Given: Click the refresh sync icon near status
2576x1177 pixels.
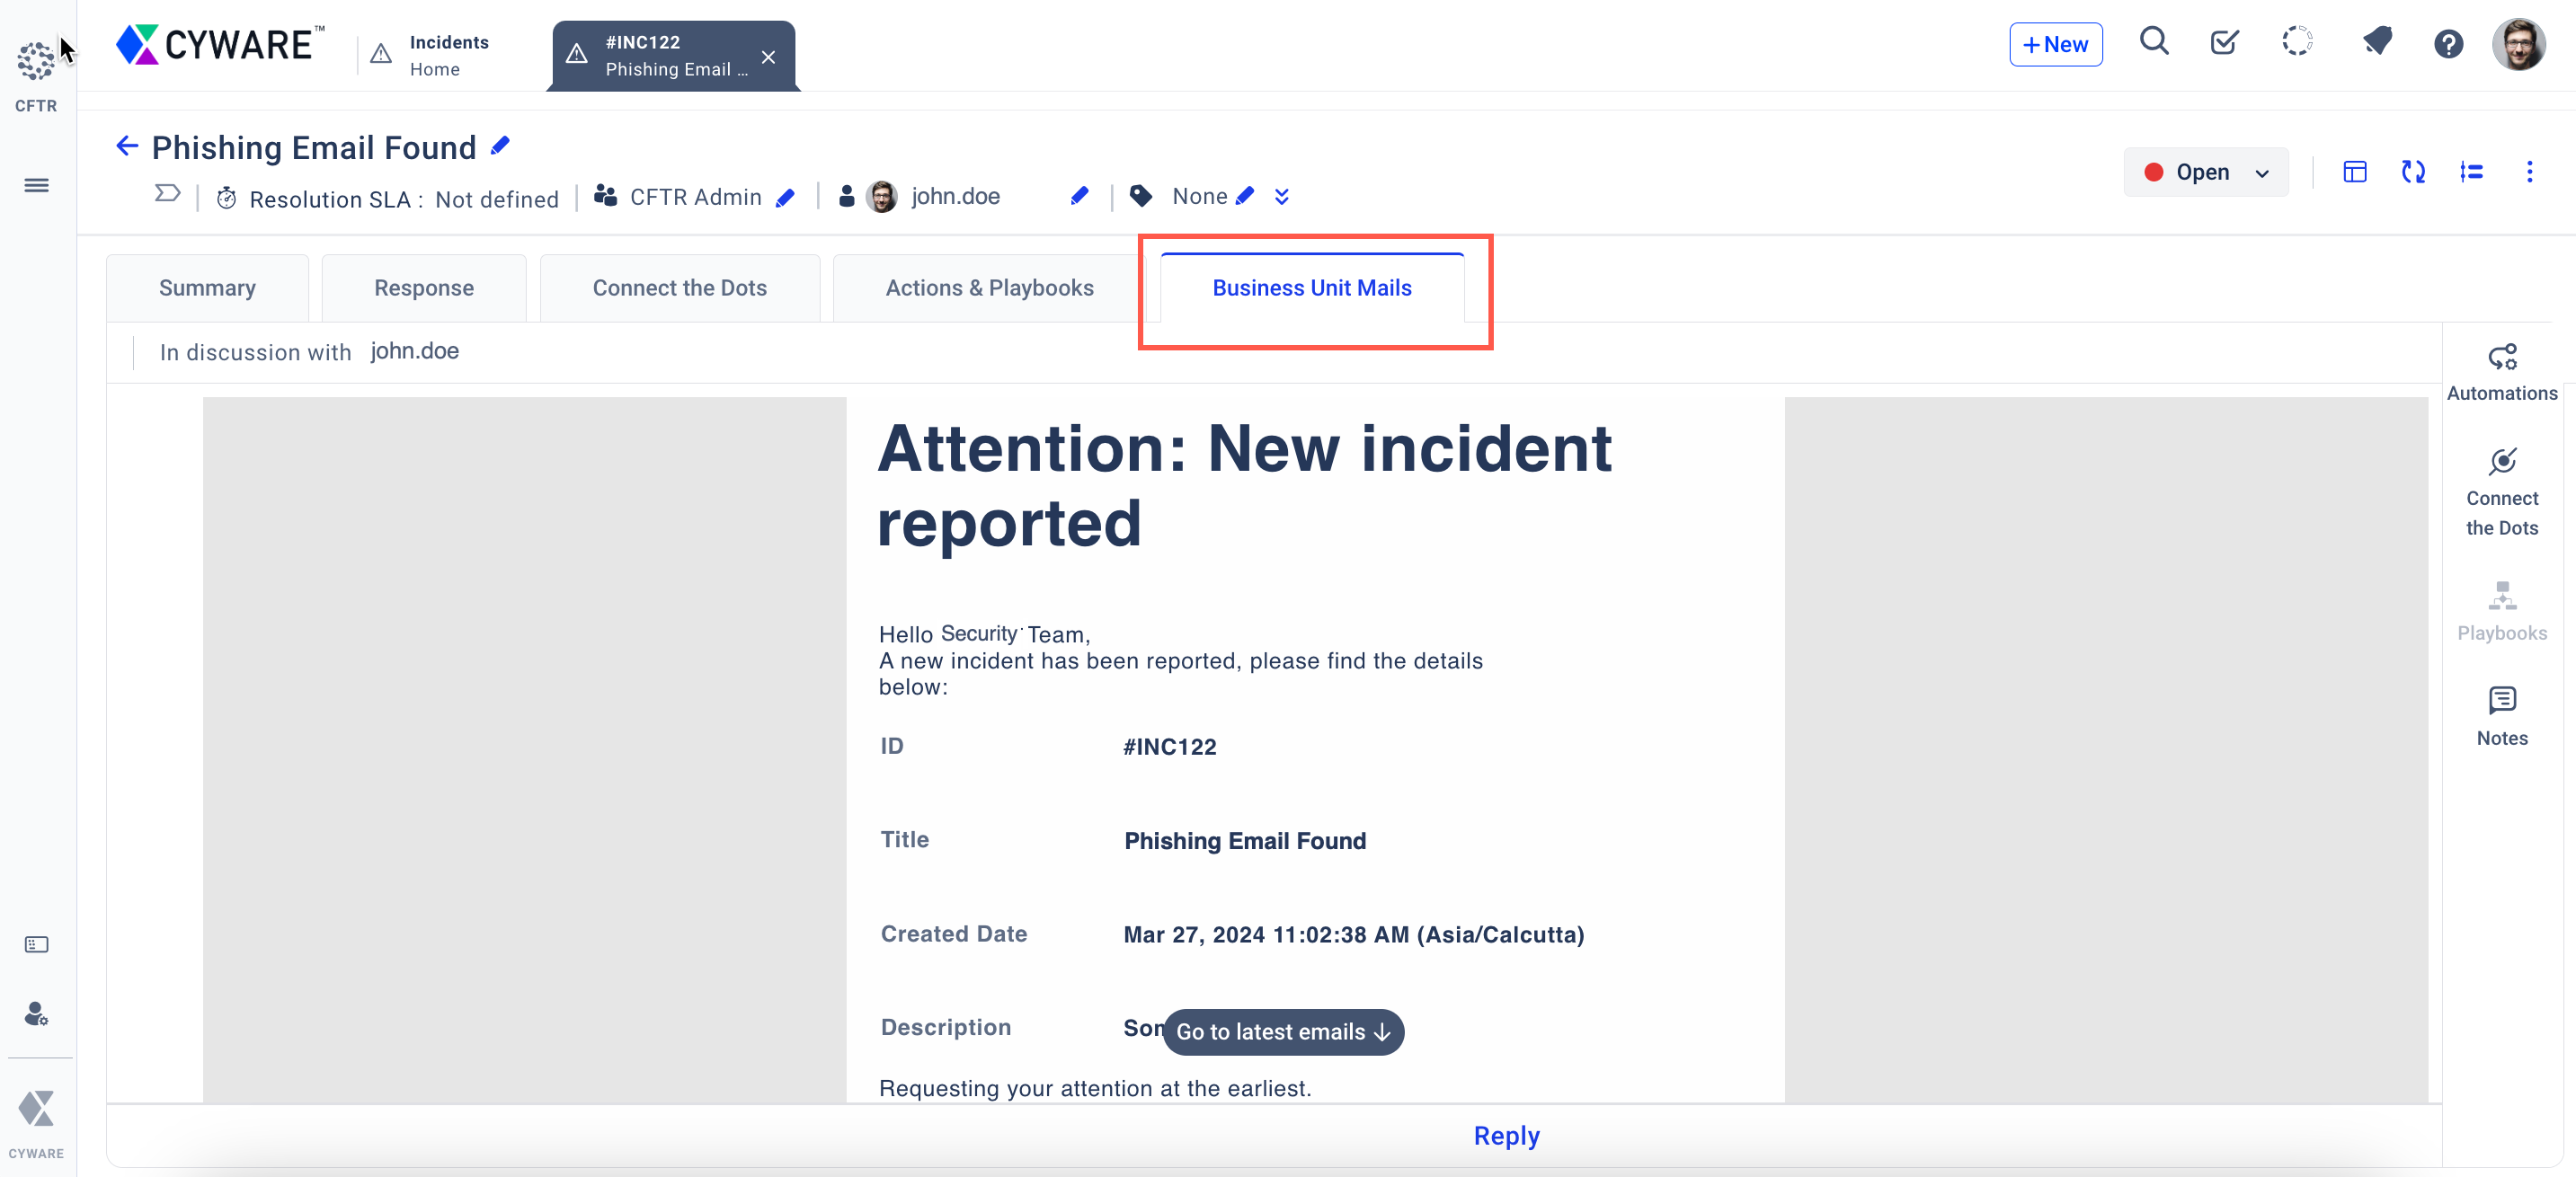Looking at the screenshot, I should (x=2412, y=172).
